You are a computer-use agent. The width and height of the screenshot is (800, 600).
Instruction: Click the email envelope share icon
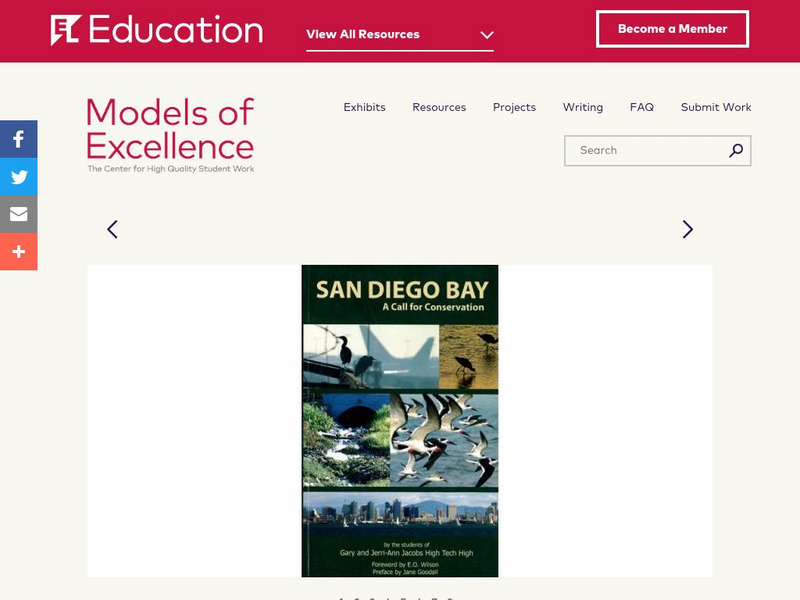(18, 214)
